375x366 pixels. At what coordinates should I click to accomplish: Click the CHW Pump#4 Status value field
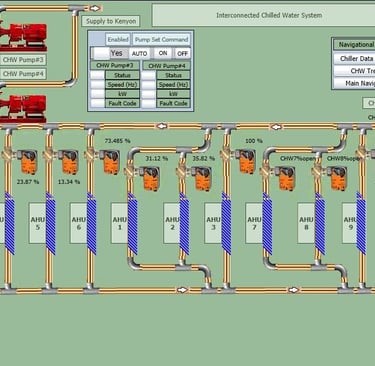point(148,75)
